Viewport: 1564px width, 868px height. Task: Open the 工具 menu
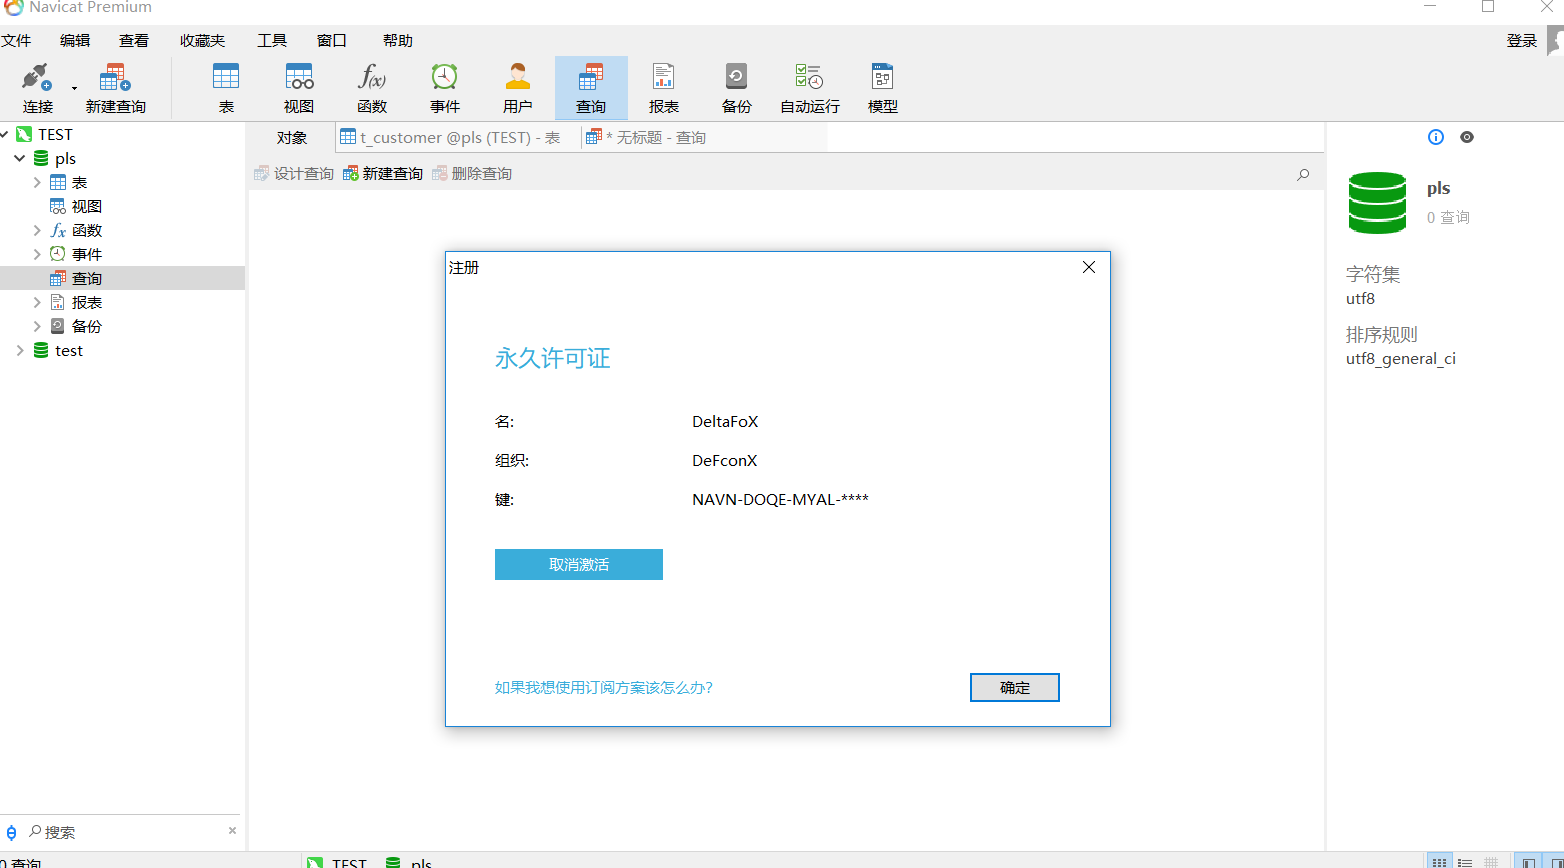[272, 40]
